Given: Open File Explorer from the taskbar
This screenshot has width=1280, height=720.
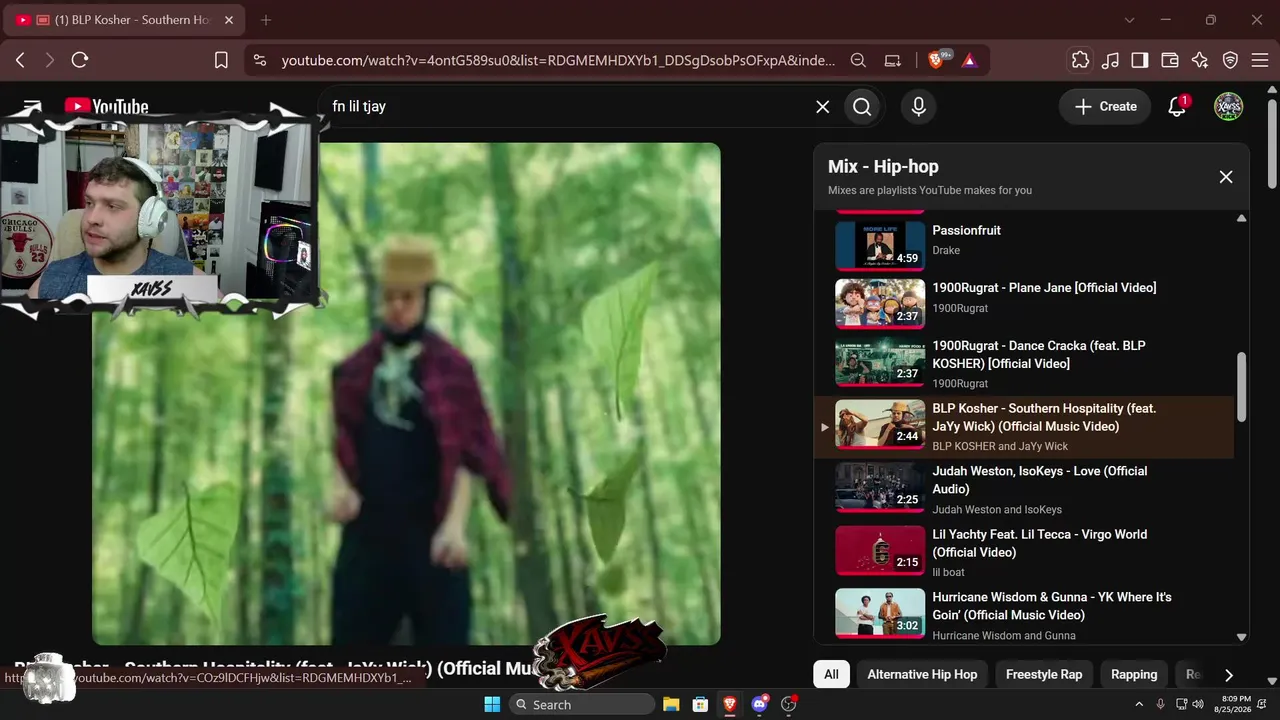Looking at the screenshot, I should [x=671, y=704].
